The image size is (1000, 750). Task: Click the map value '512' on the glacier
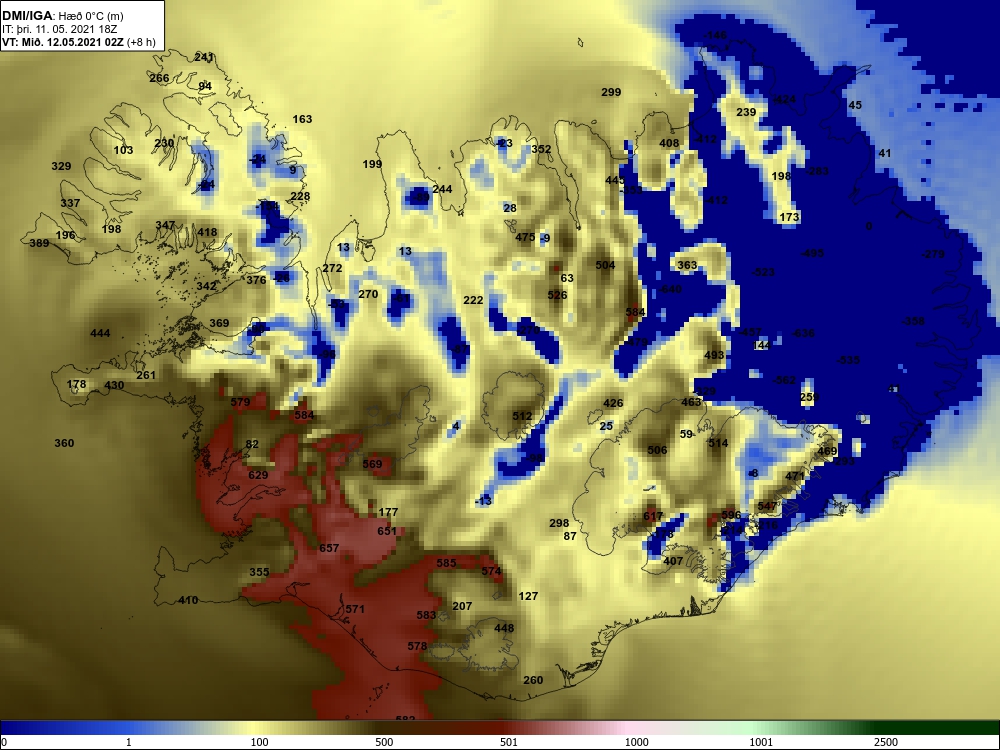point(522,416)
